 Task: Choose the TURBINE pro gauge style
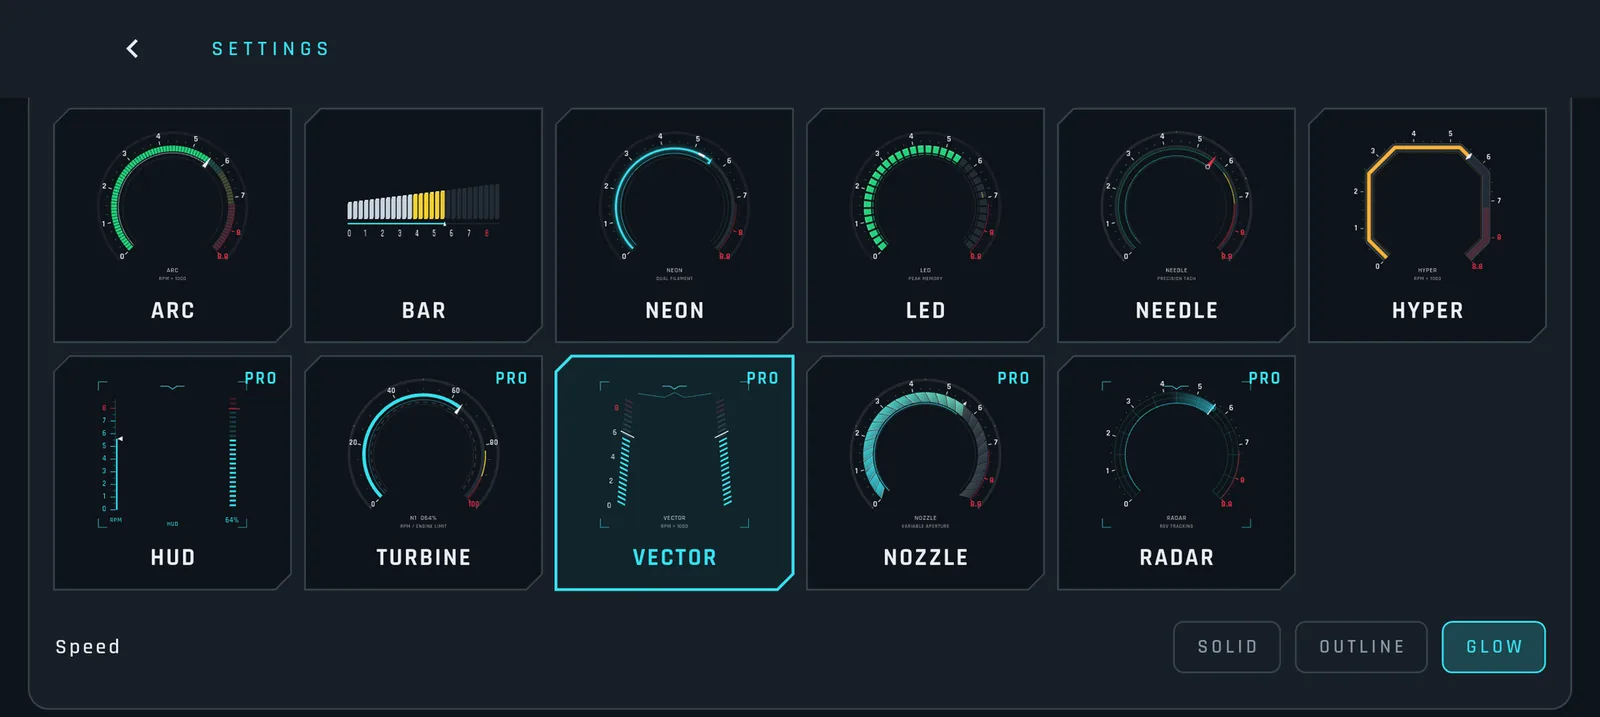[x=423, y=473]
